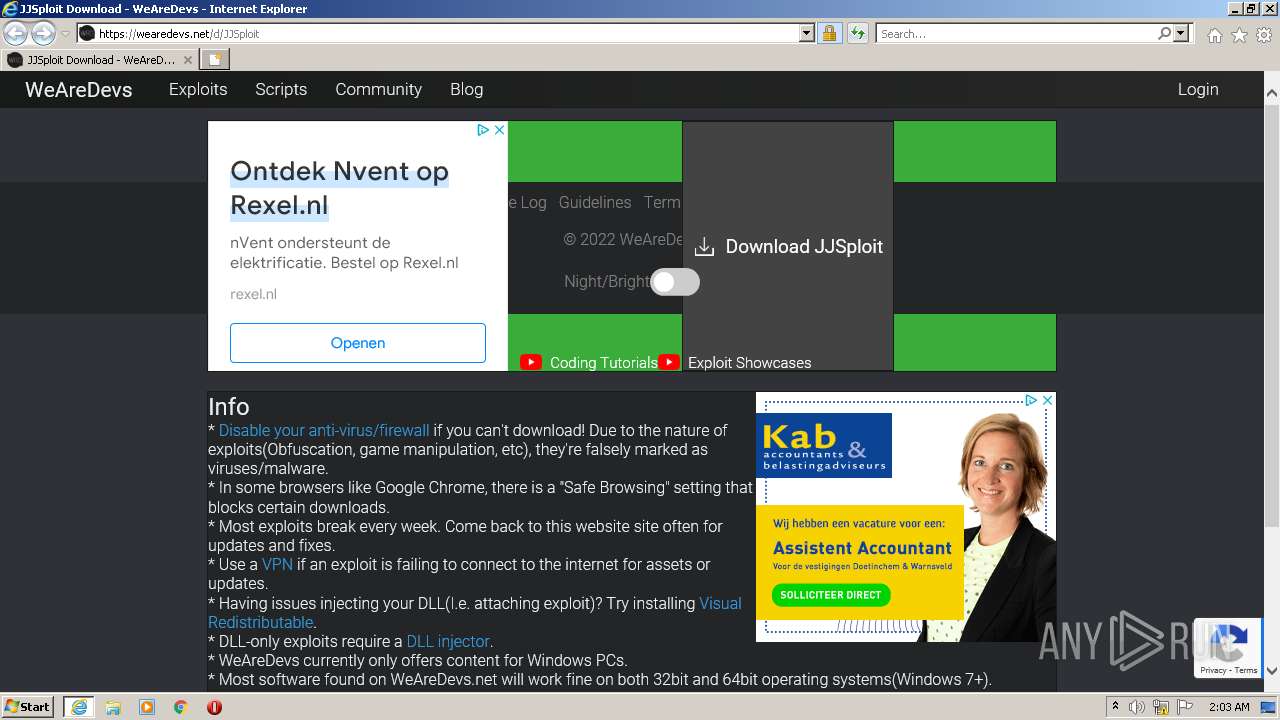This screenshot has width=1280, height=720.
Task: Click Solliciteer Direct button in ad
Action: [x=831, y=595]
